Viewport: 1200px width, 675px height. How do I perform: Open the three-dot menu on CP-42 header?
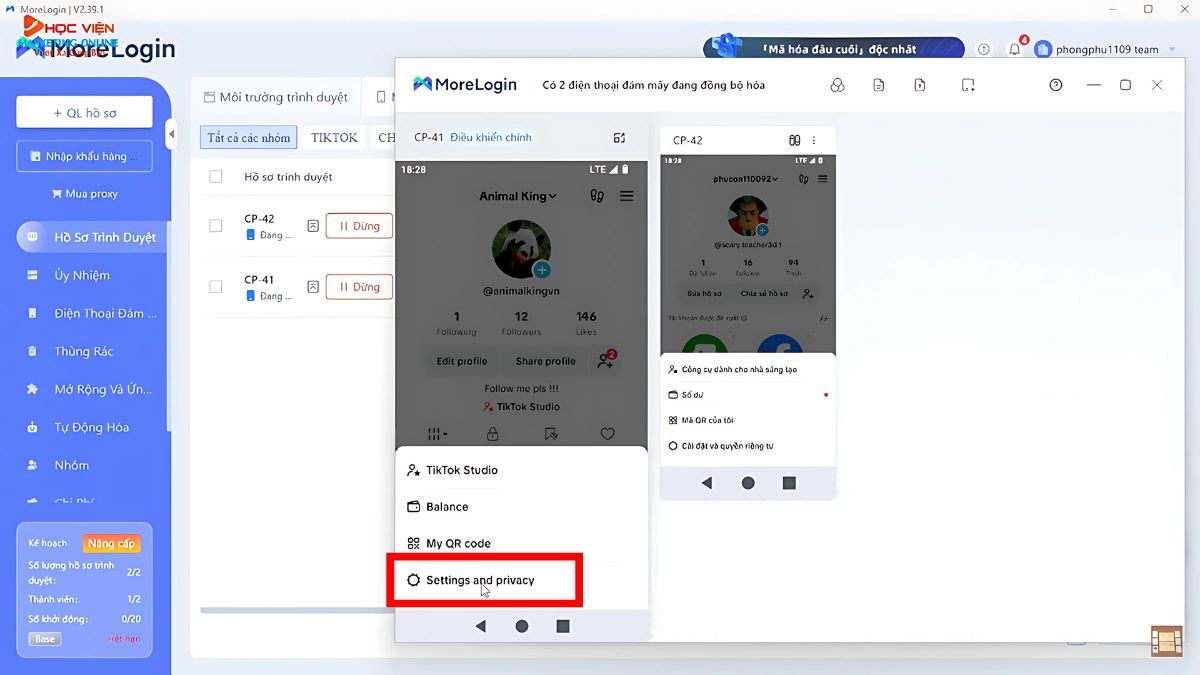coord(814,140)
